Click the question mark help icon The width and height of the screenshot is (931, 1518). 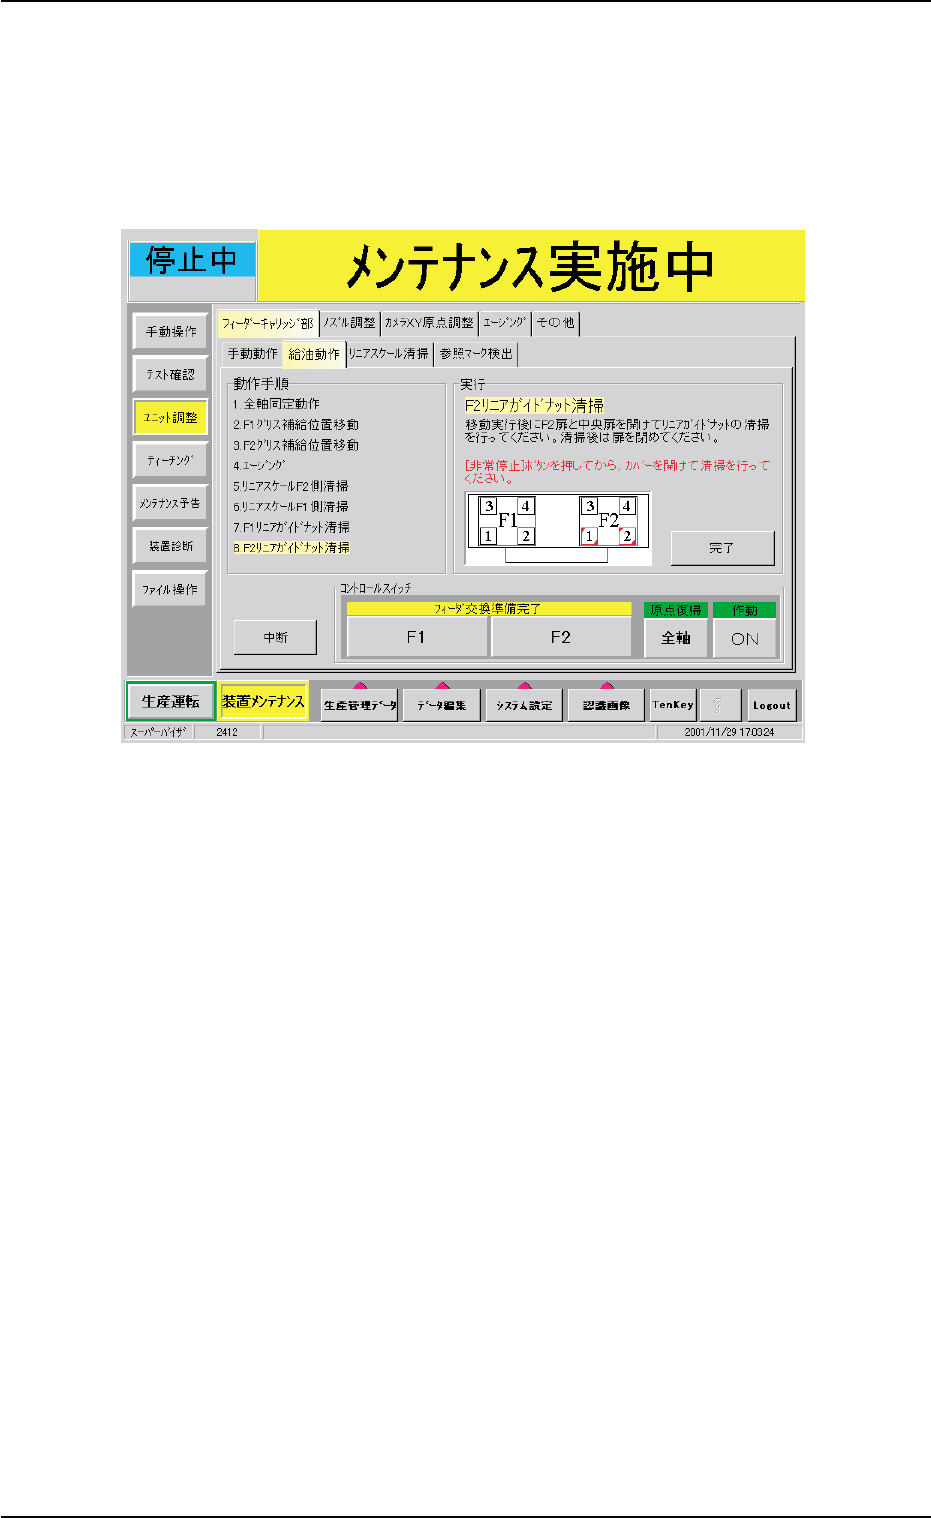click(718, 704)
